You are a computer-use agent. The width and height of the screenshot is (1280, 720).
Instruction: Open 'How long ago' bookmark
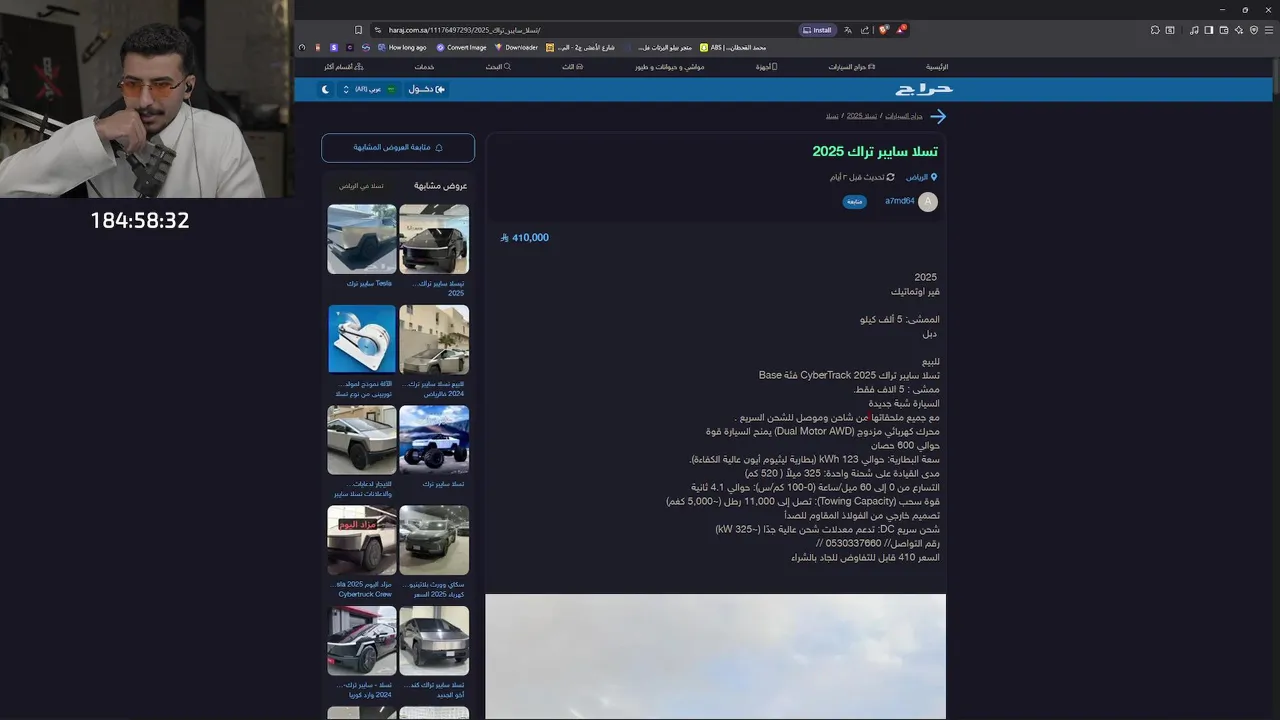click(x=402, y=47)
